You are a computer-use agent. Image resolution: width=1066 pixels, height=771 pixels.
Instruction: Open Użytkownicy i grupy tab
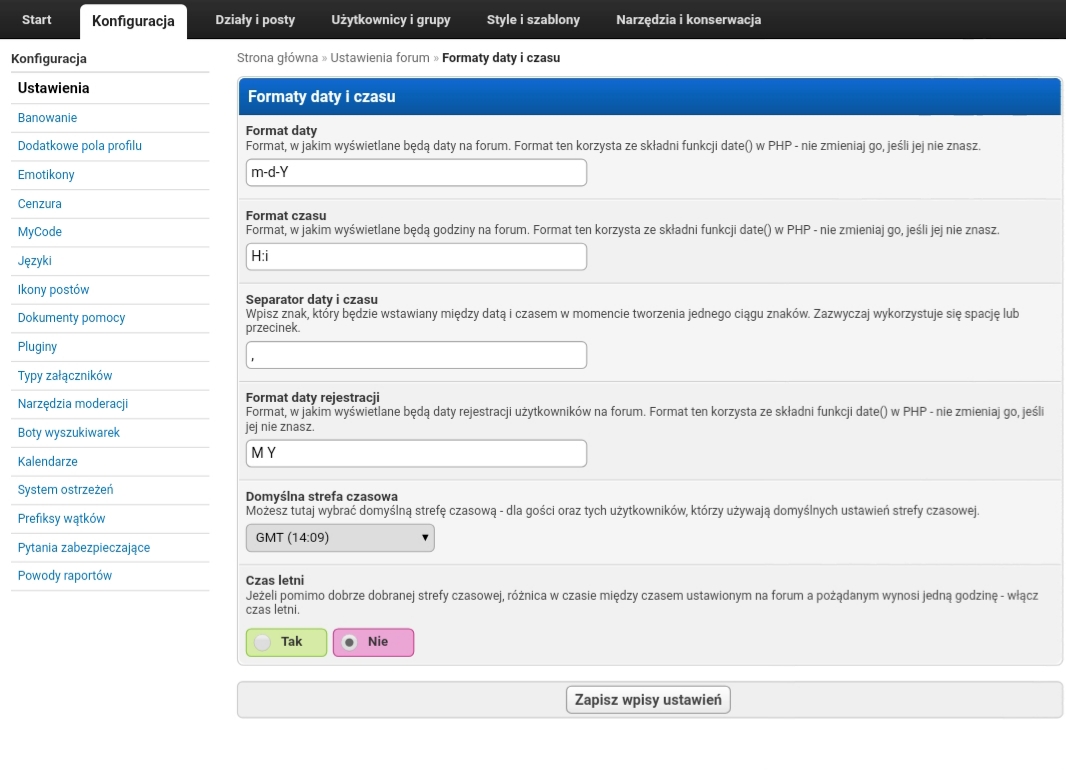click(x=390, y=20)
